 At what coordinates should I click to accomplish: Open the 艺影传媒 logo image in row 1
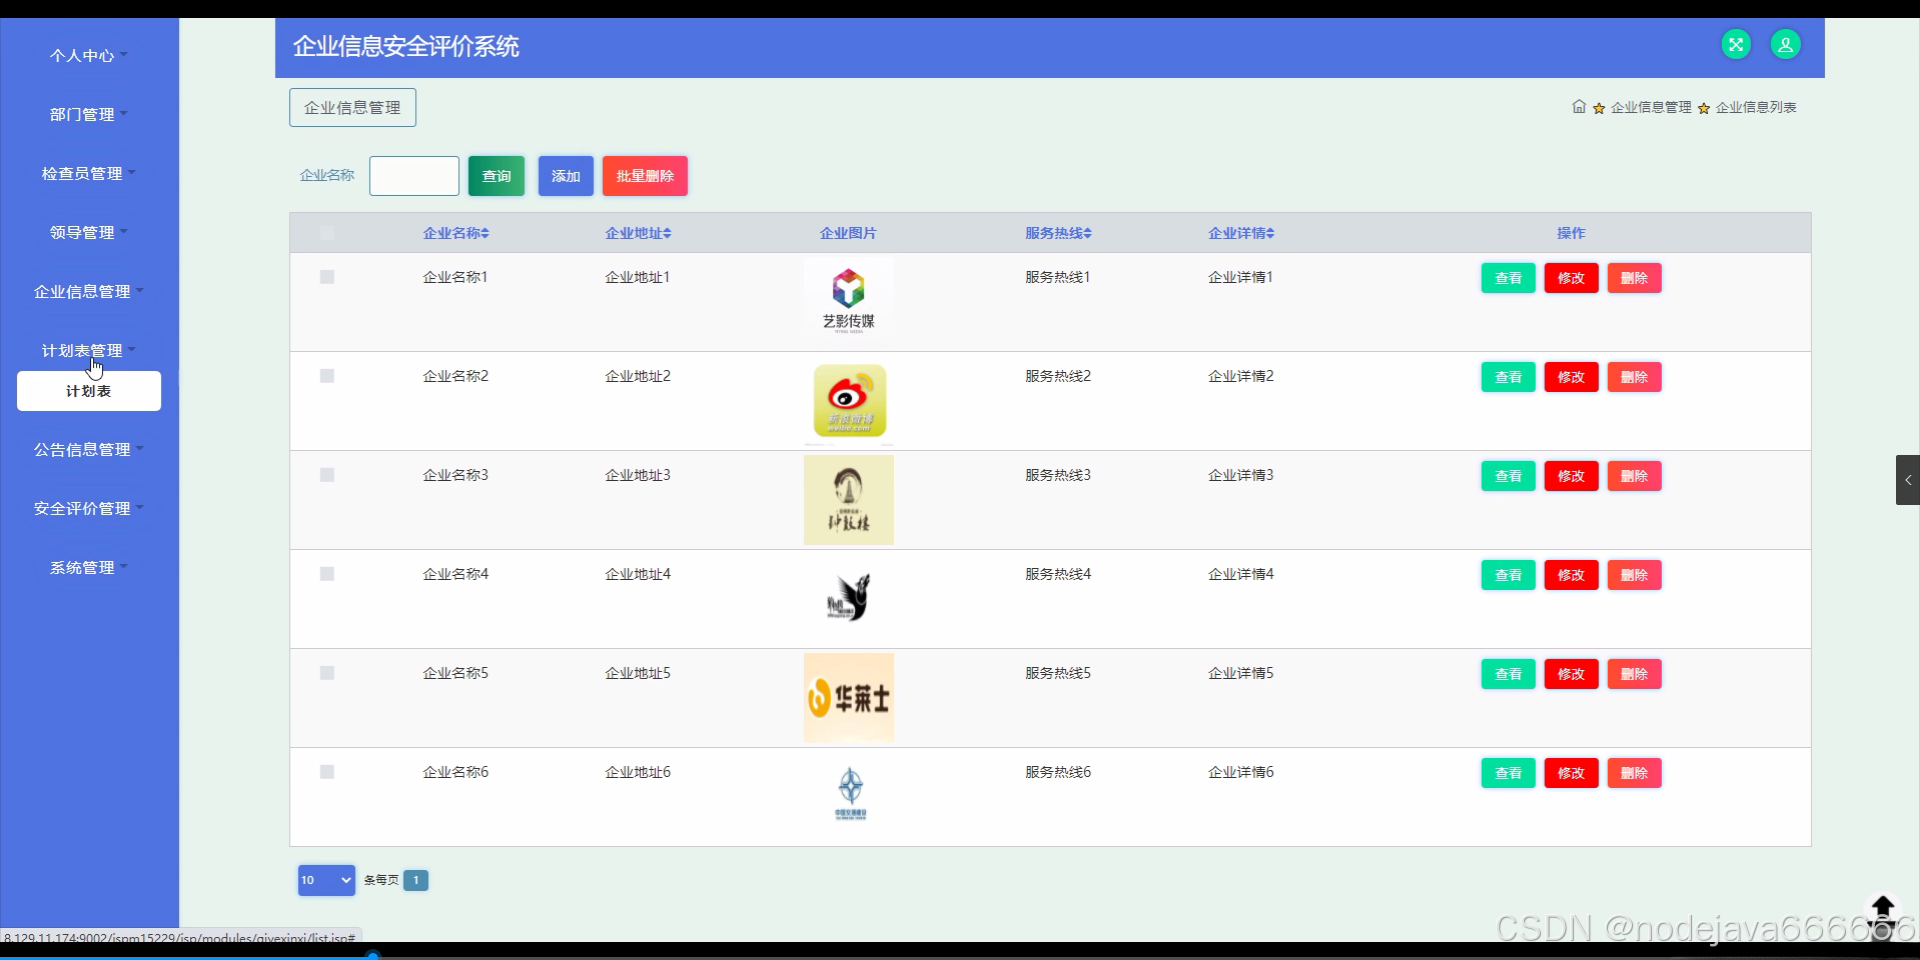pyautogui.click(x=849, y=300)
